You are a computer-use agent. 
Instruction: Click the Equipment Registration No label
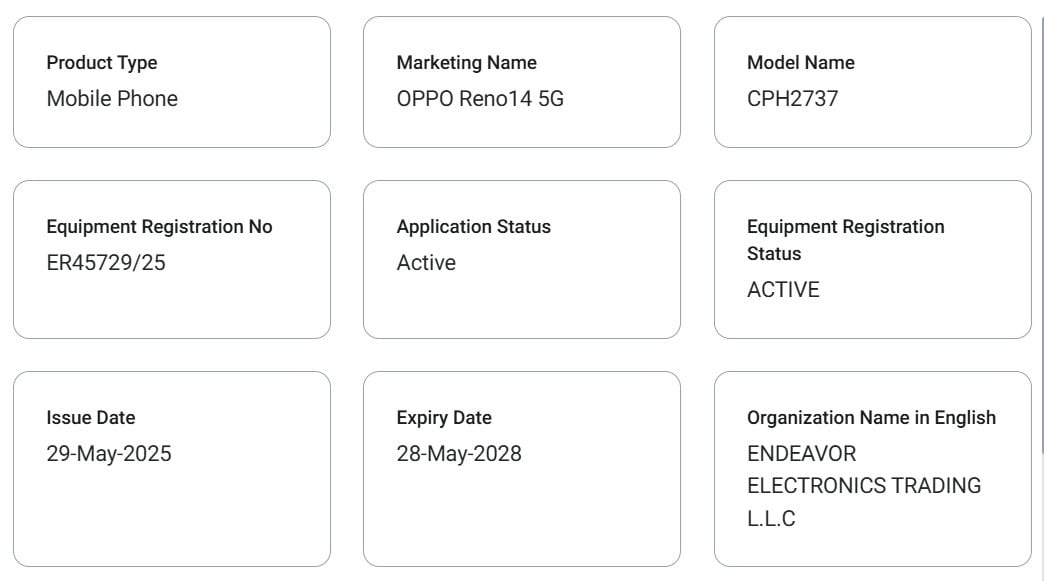coord(159,226)
